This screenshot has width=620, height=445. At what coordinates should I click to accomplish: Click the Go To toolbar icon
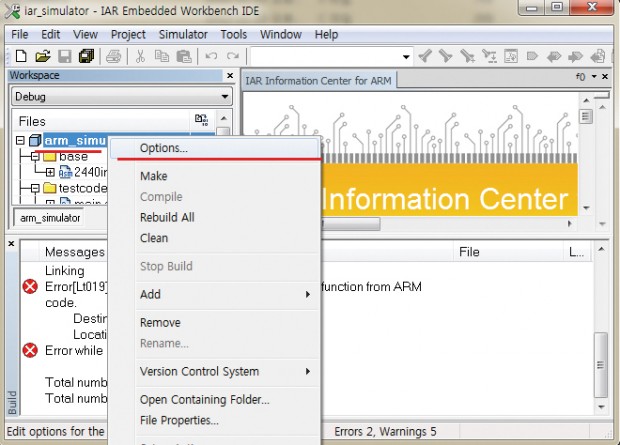tap(510, 56)
